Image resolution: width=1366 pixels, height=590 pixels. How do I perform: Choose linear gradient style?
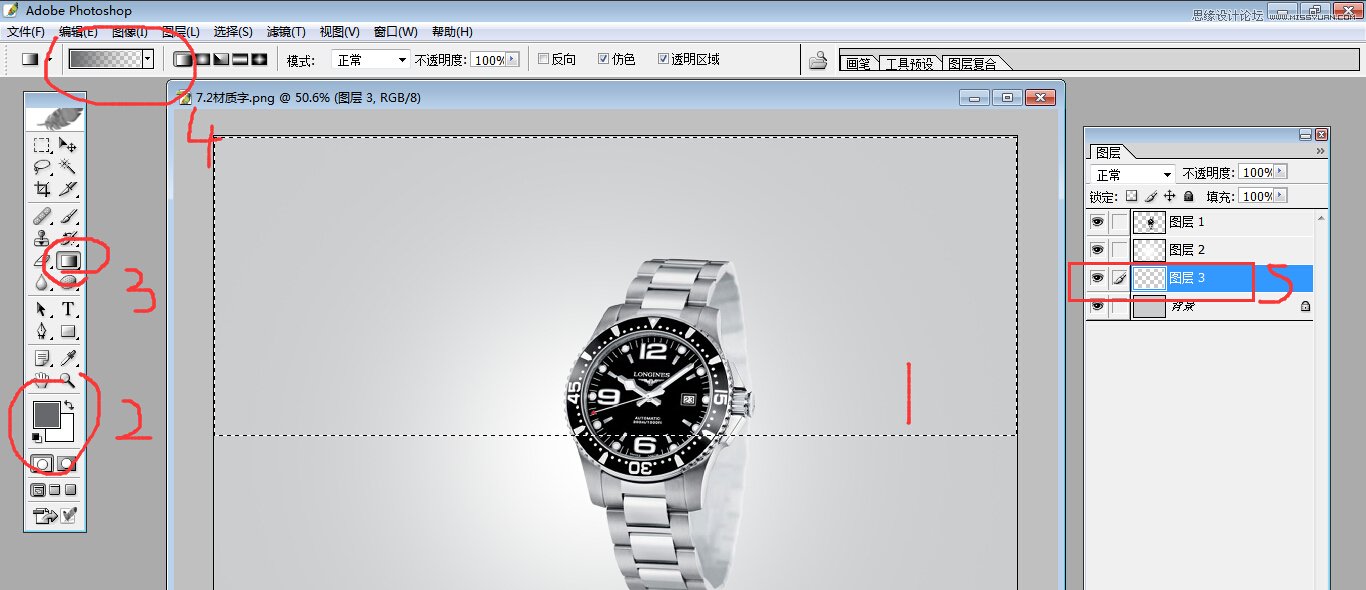(x=183, y=59)
